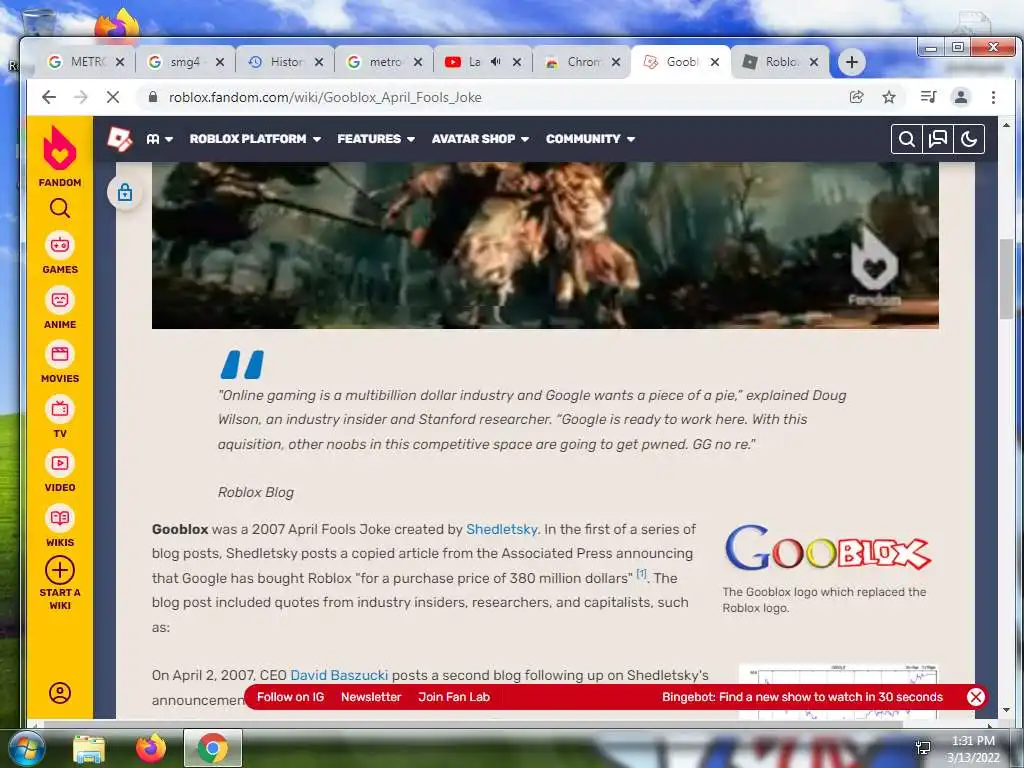Dismiss the red notification banner
1024x768 pixels.
point(976,697)
